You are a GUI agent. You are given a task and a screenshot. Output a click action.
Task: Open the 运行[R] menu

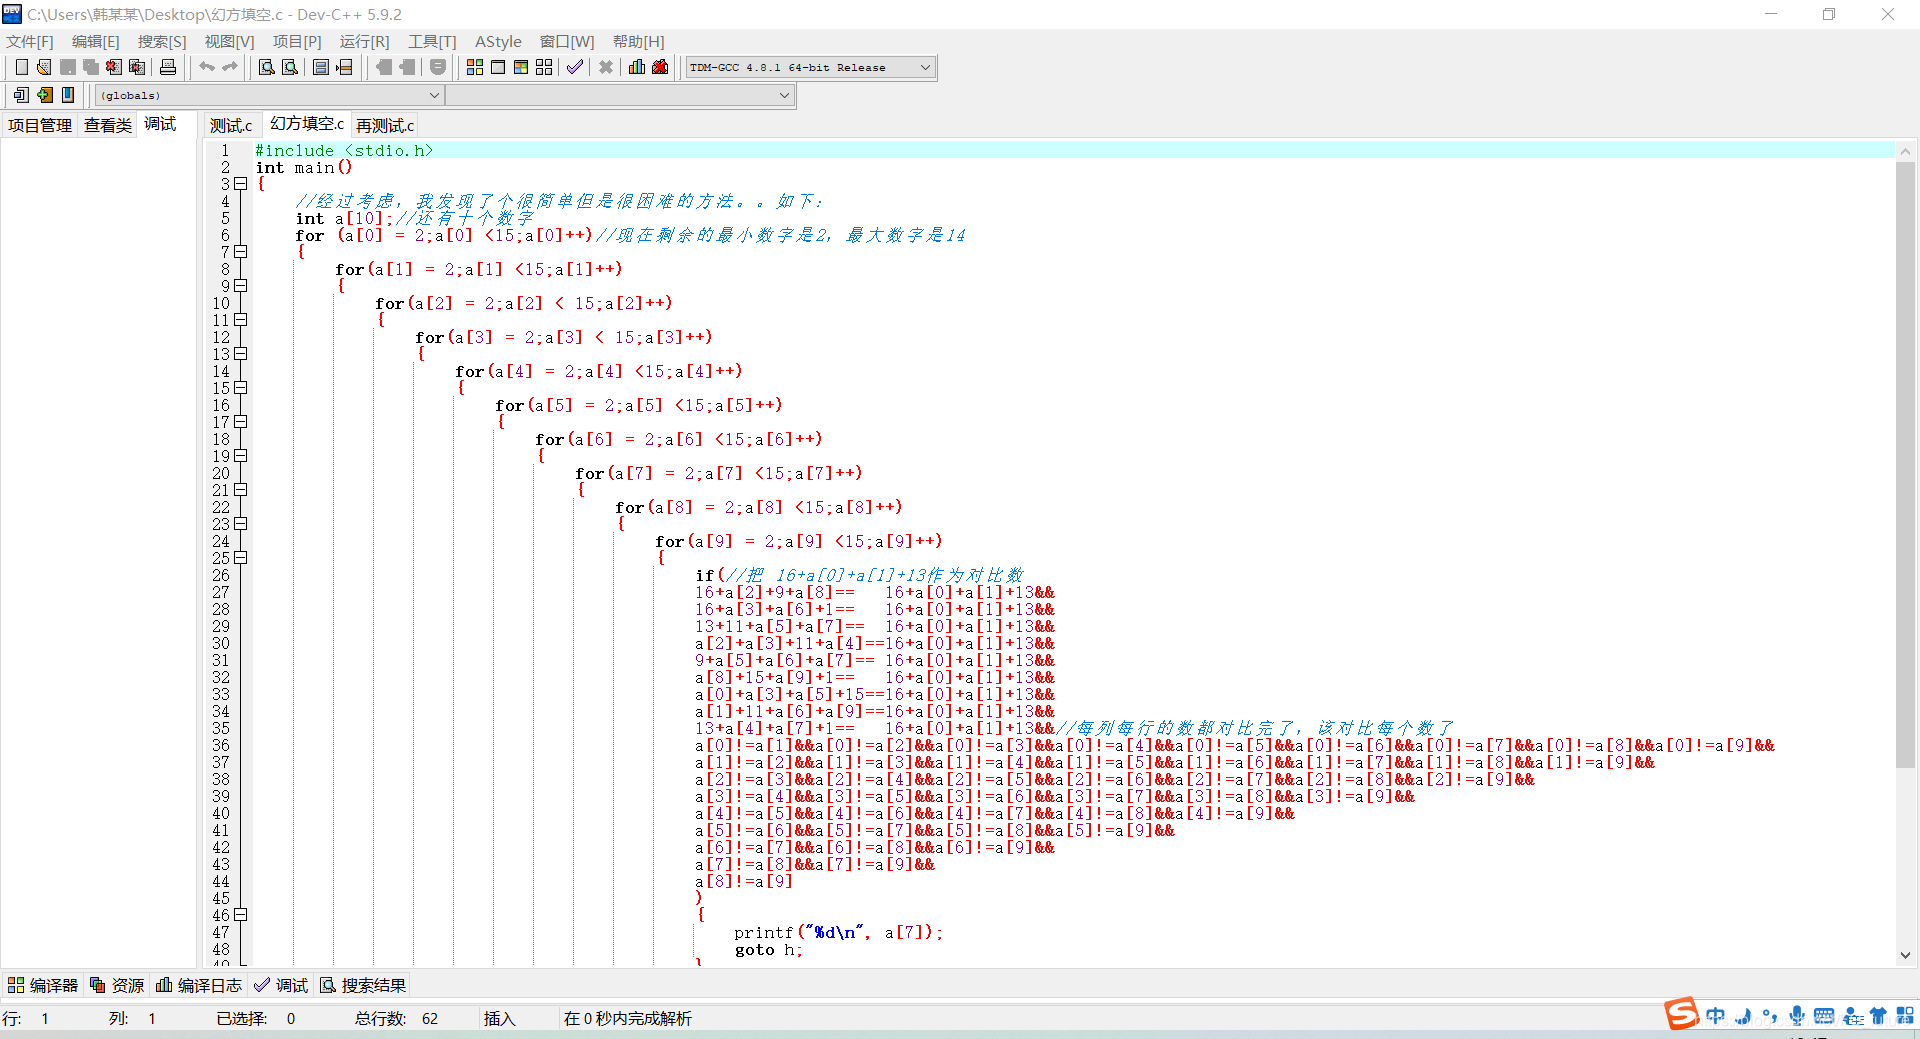364,41
